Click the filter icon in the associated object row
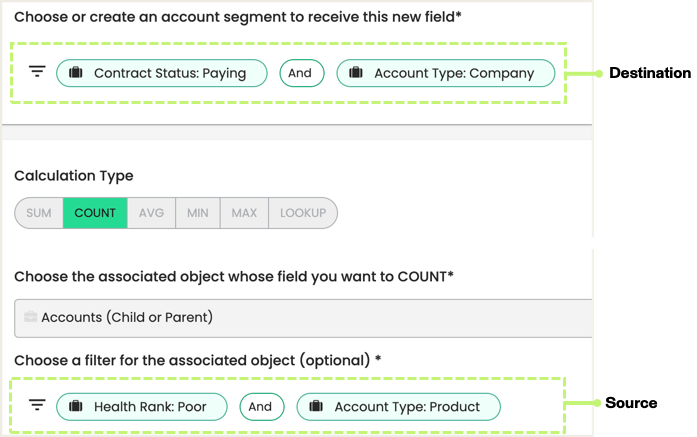Screen dimensions: 697x437 37,406
